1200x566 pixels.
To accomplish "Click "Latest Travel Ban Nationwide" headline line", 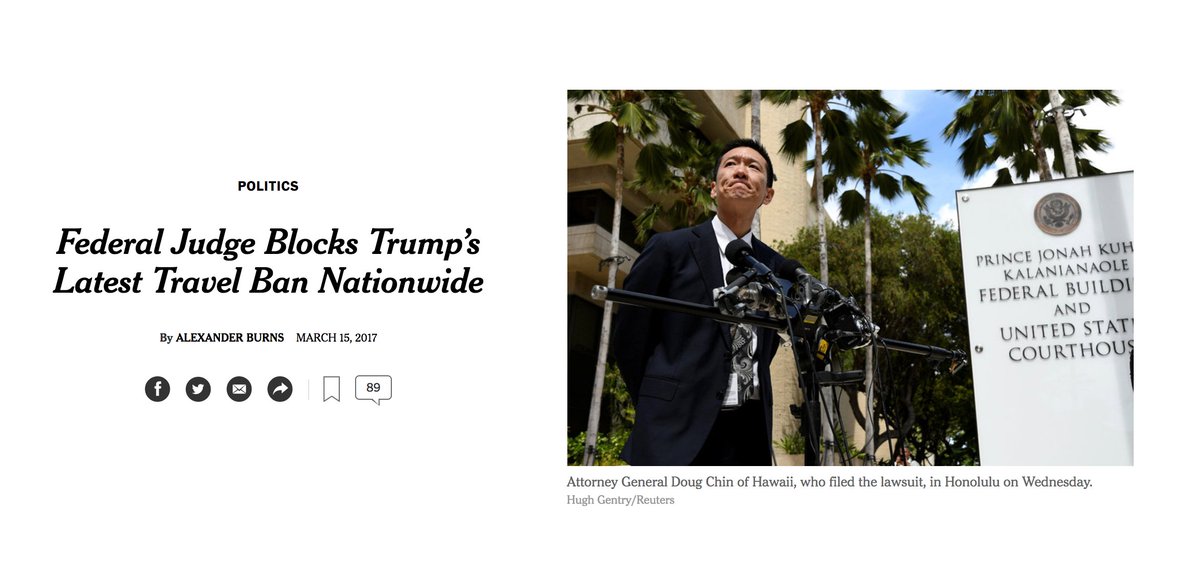I will pyautogui.click(x=268, y=281).
